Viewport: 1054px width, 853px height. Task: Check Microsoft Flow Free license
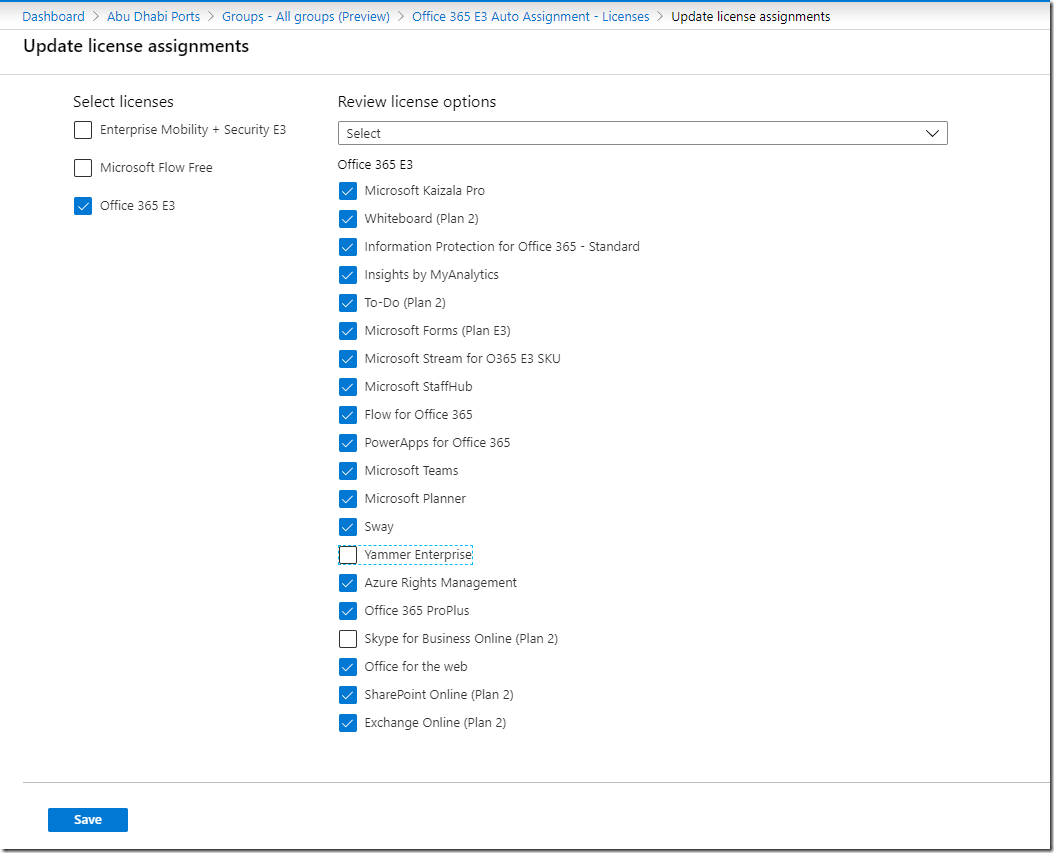tap(83, 167)
